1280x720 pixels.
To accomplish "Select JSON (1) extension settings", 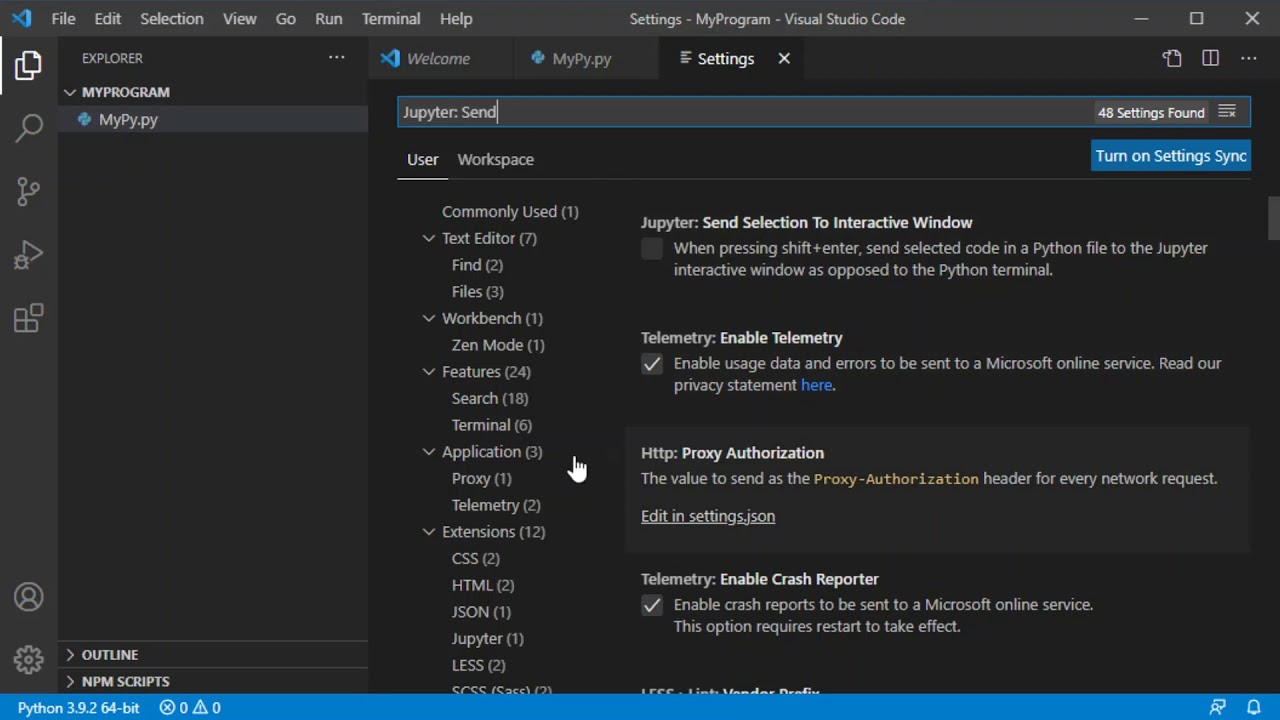I will [x=481, y=612].
